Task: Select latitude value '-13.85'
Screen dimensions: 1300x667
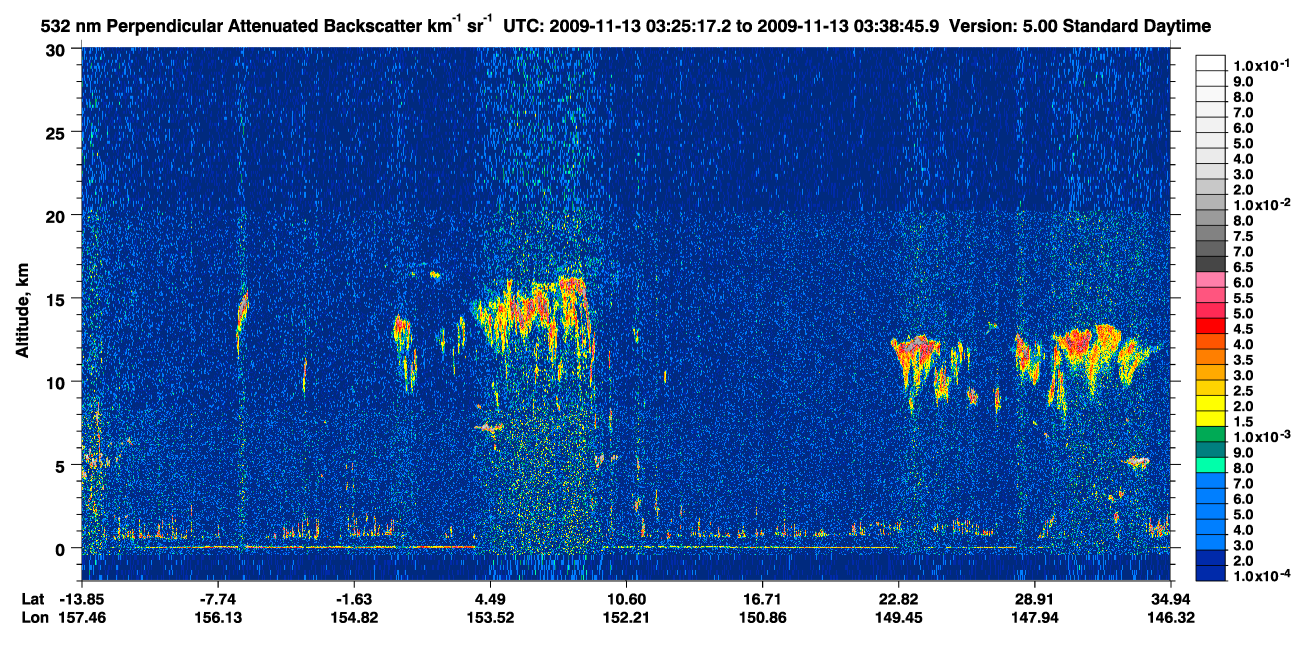Action: point(82,598)
